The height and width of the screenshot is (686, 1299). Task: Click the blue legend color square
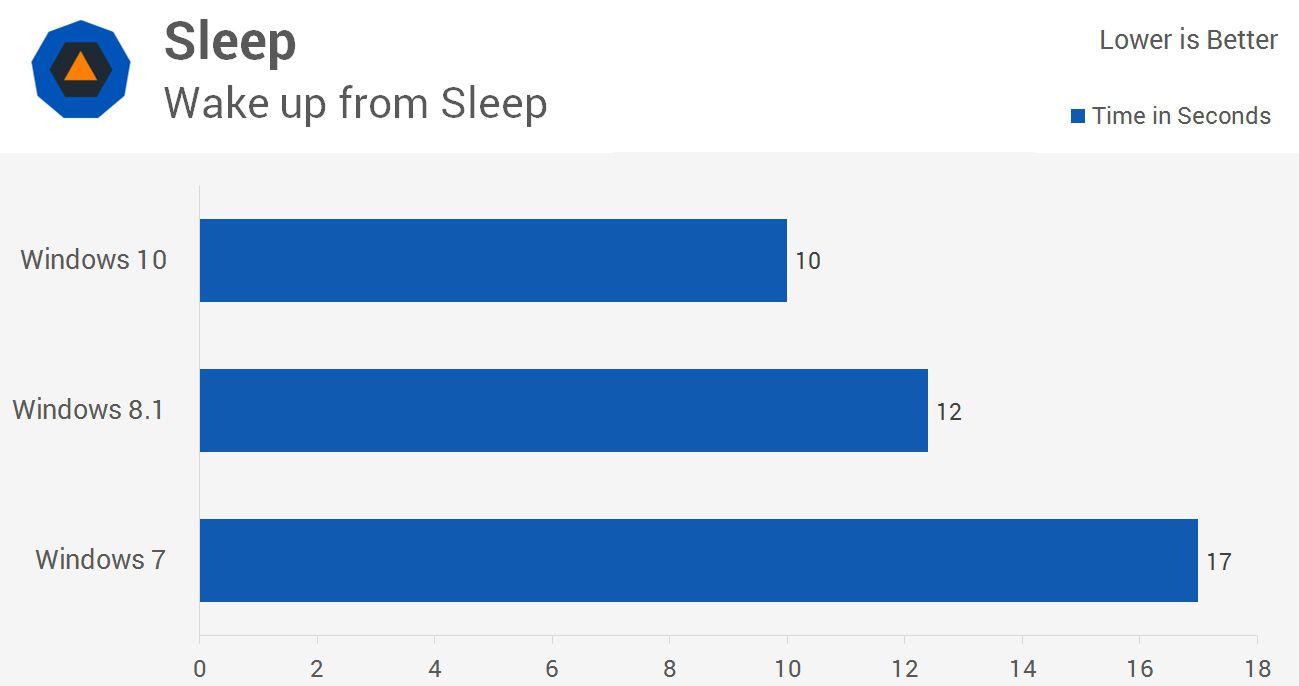pos(1077,117)
